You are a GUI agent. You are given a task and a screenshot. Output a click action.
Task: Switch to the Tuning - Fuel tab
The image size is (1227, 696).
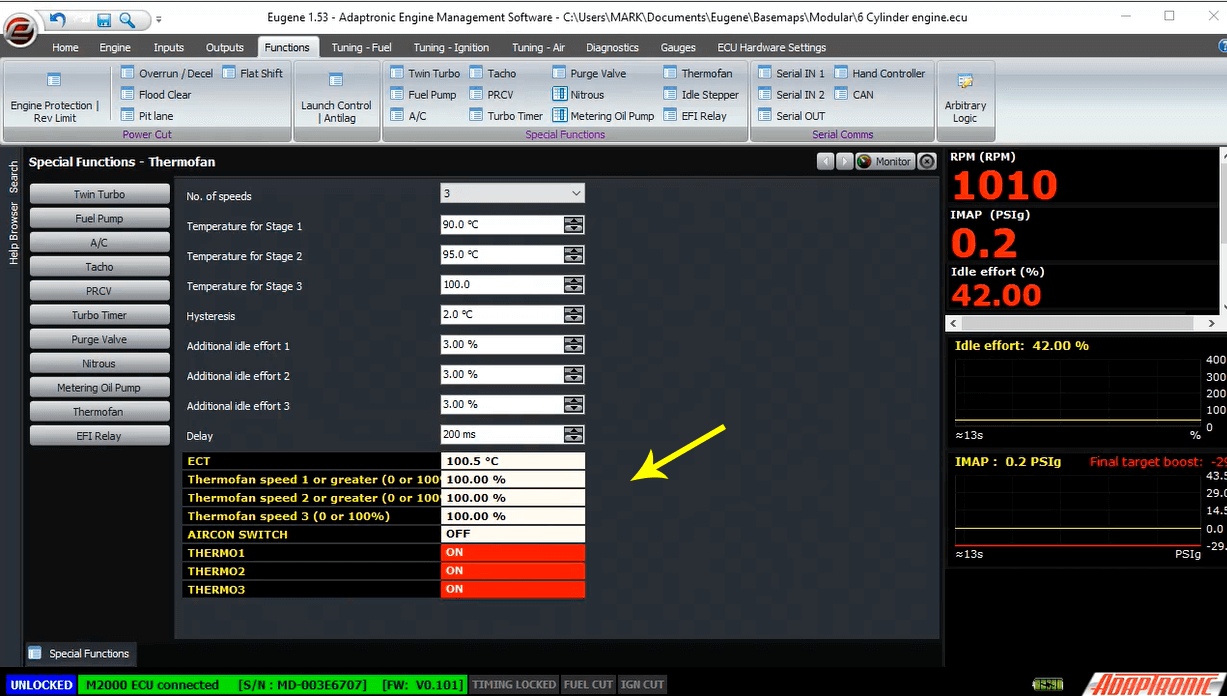click(362, 47)
